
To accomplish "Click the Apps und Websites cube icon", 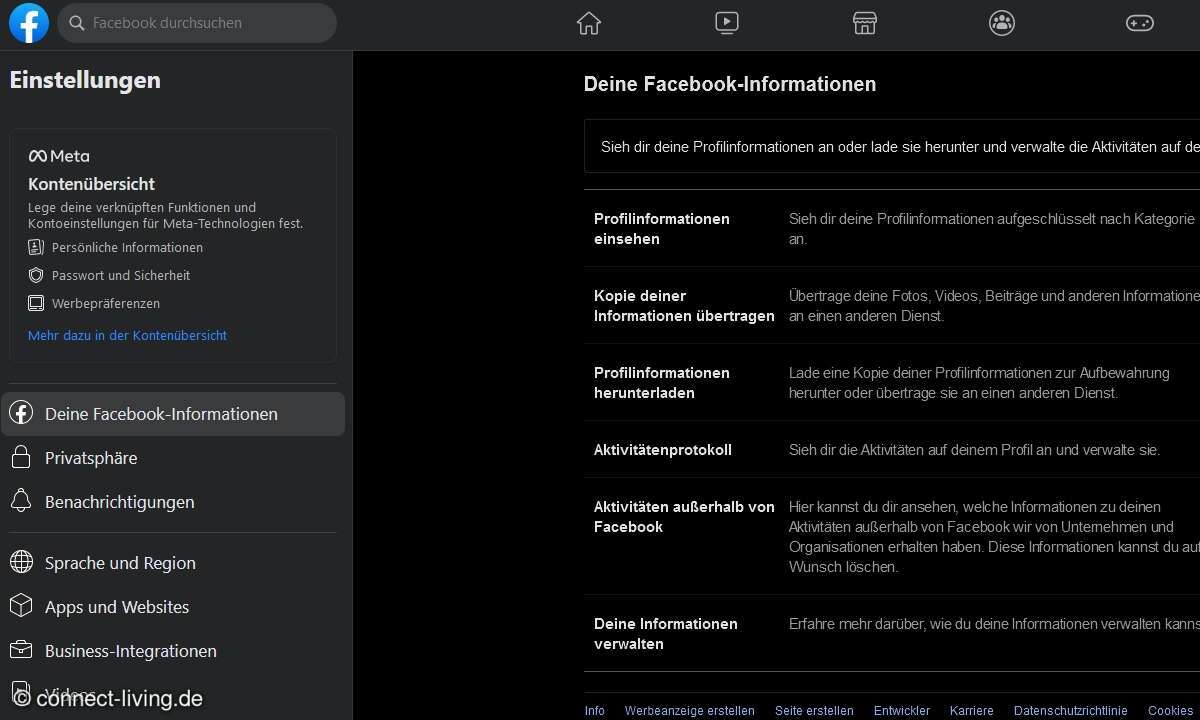I will point(21,606).
